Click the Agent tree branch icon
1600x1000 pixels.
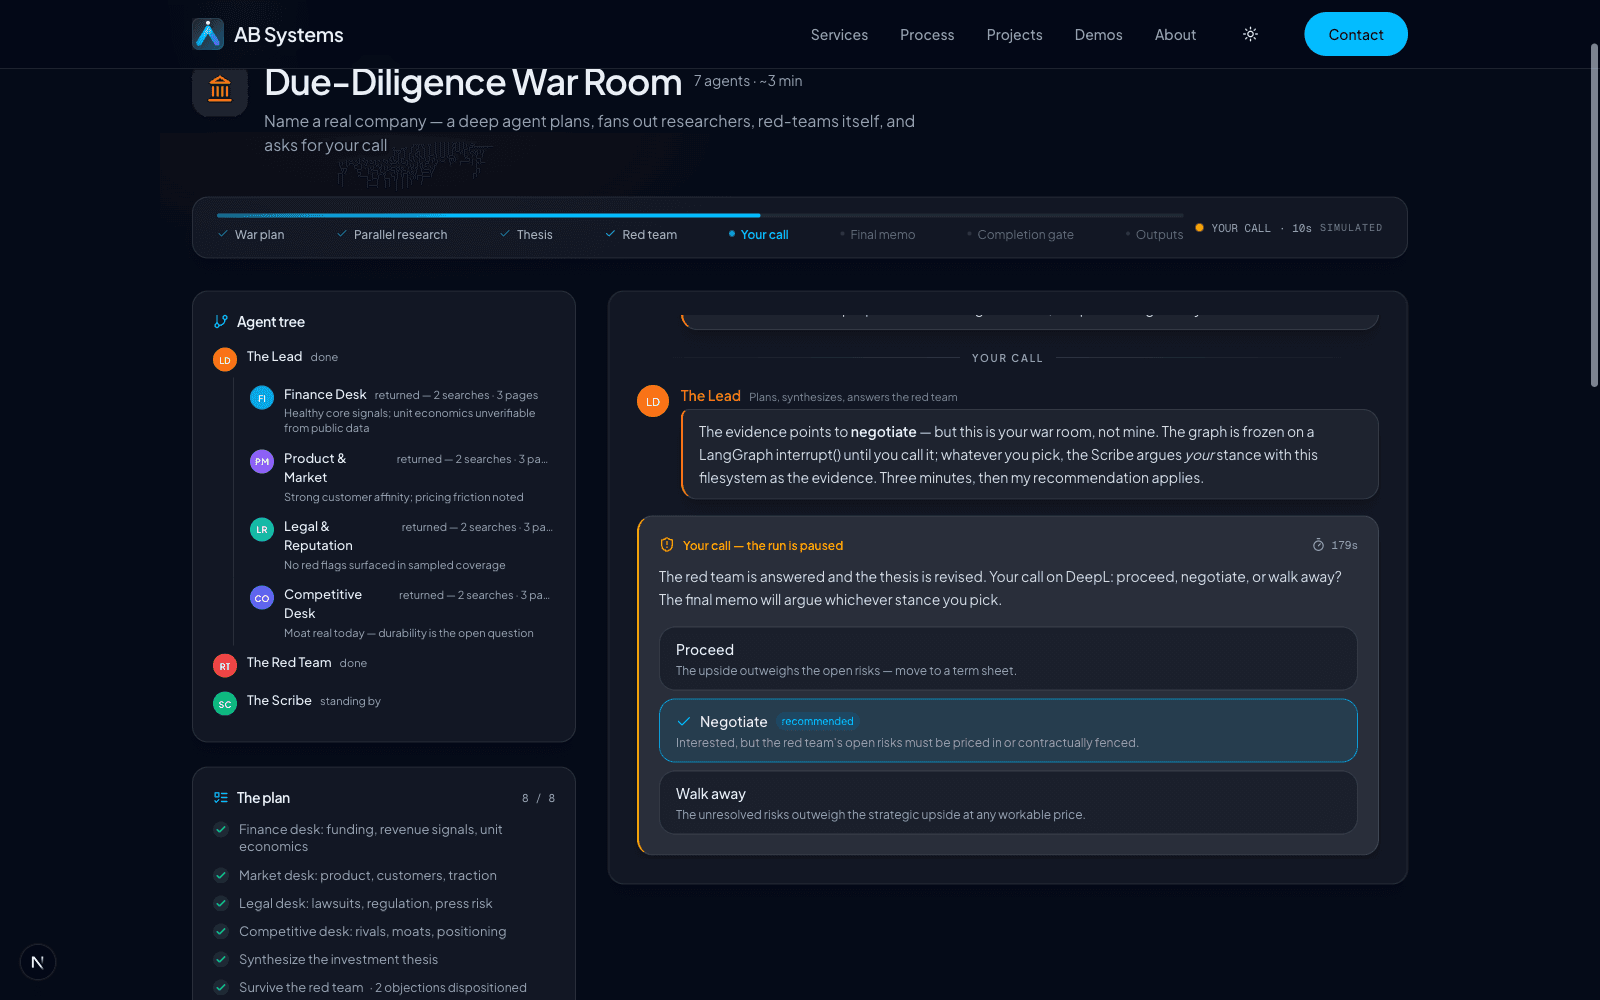click(x=221, y=322)
